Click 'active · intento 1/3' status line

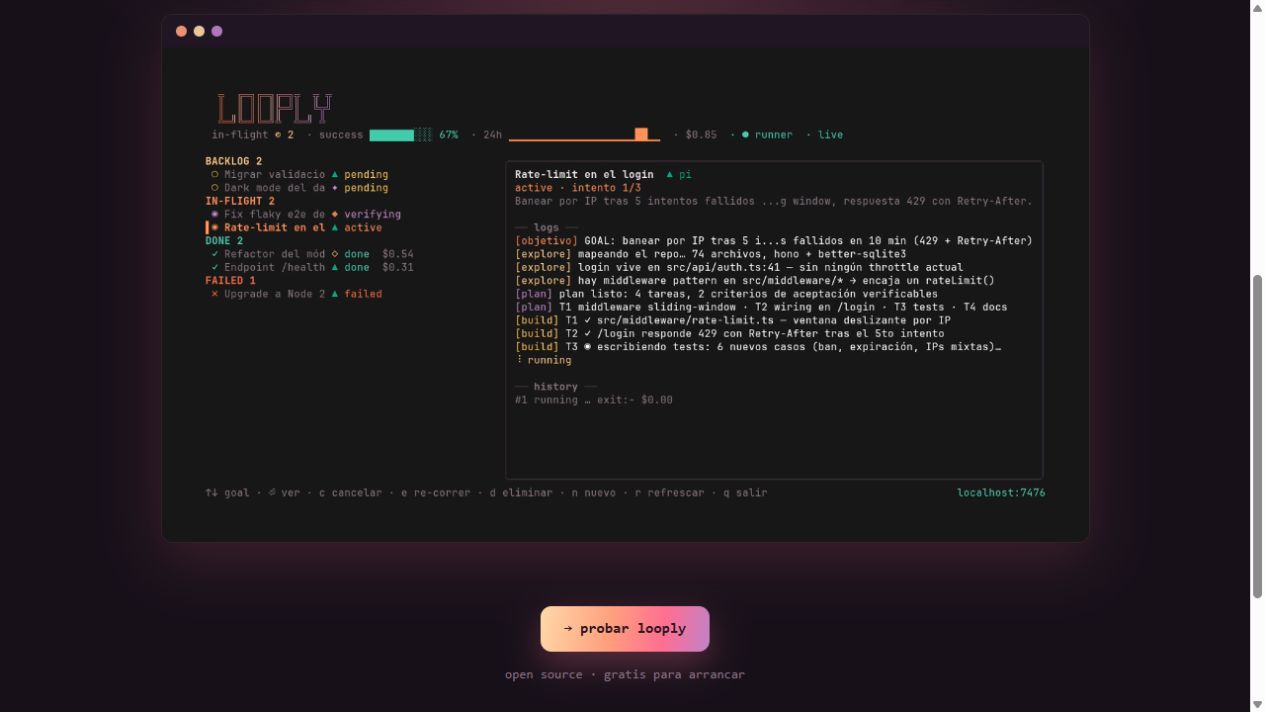pyautogui.click(x=578, y=188)
